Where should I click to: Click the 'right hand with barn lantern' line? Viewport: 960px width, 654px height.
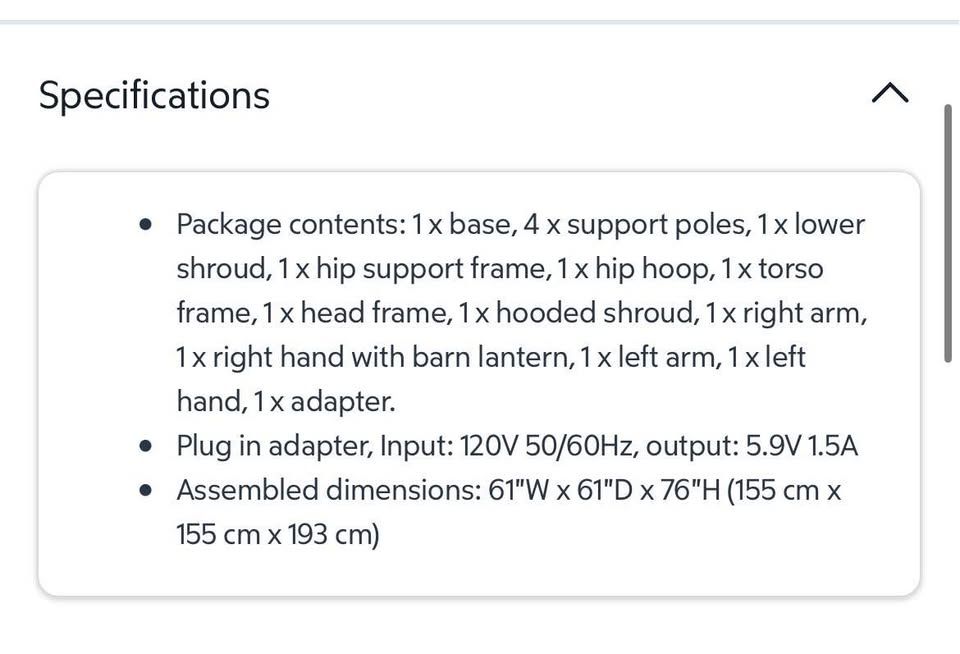[490, 358]
